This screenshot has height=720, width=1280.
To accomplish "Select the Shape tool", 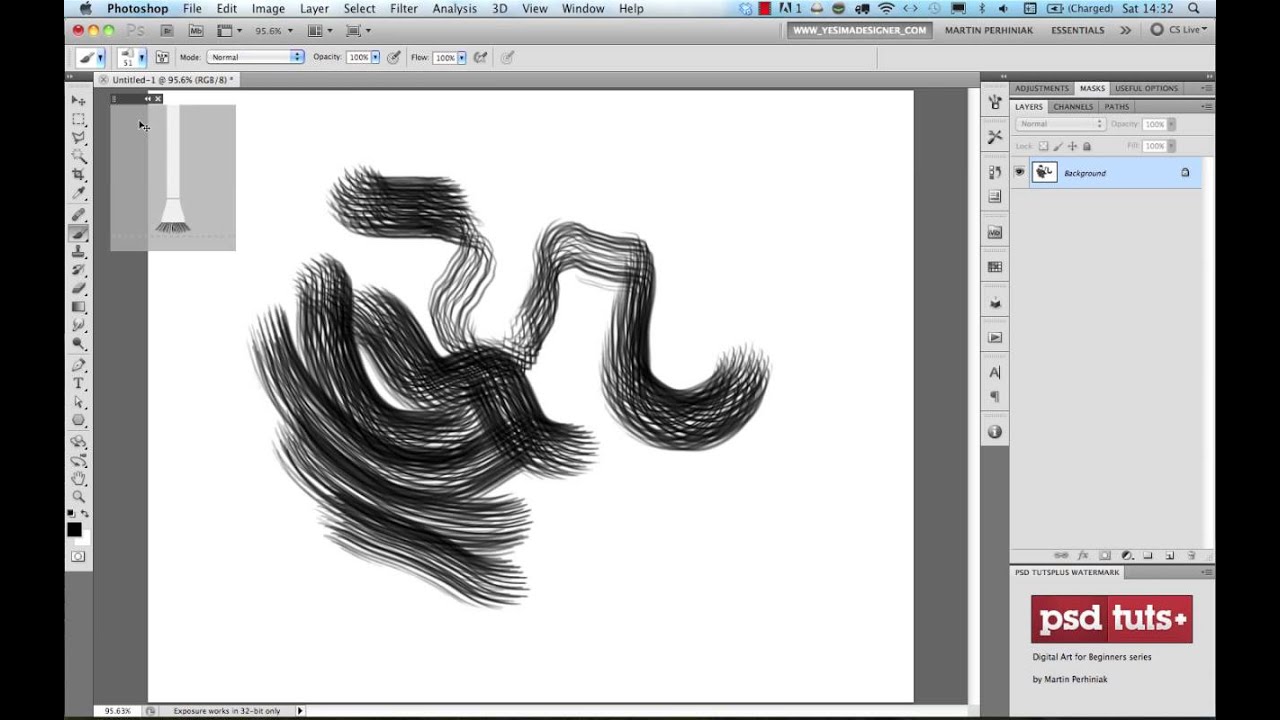I will click(78, 421).
